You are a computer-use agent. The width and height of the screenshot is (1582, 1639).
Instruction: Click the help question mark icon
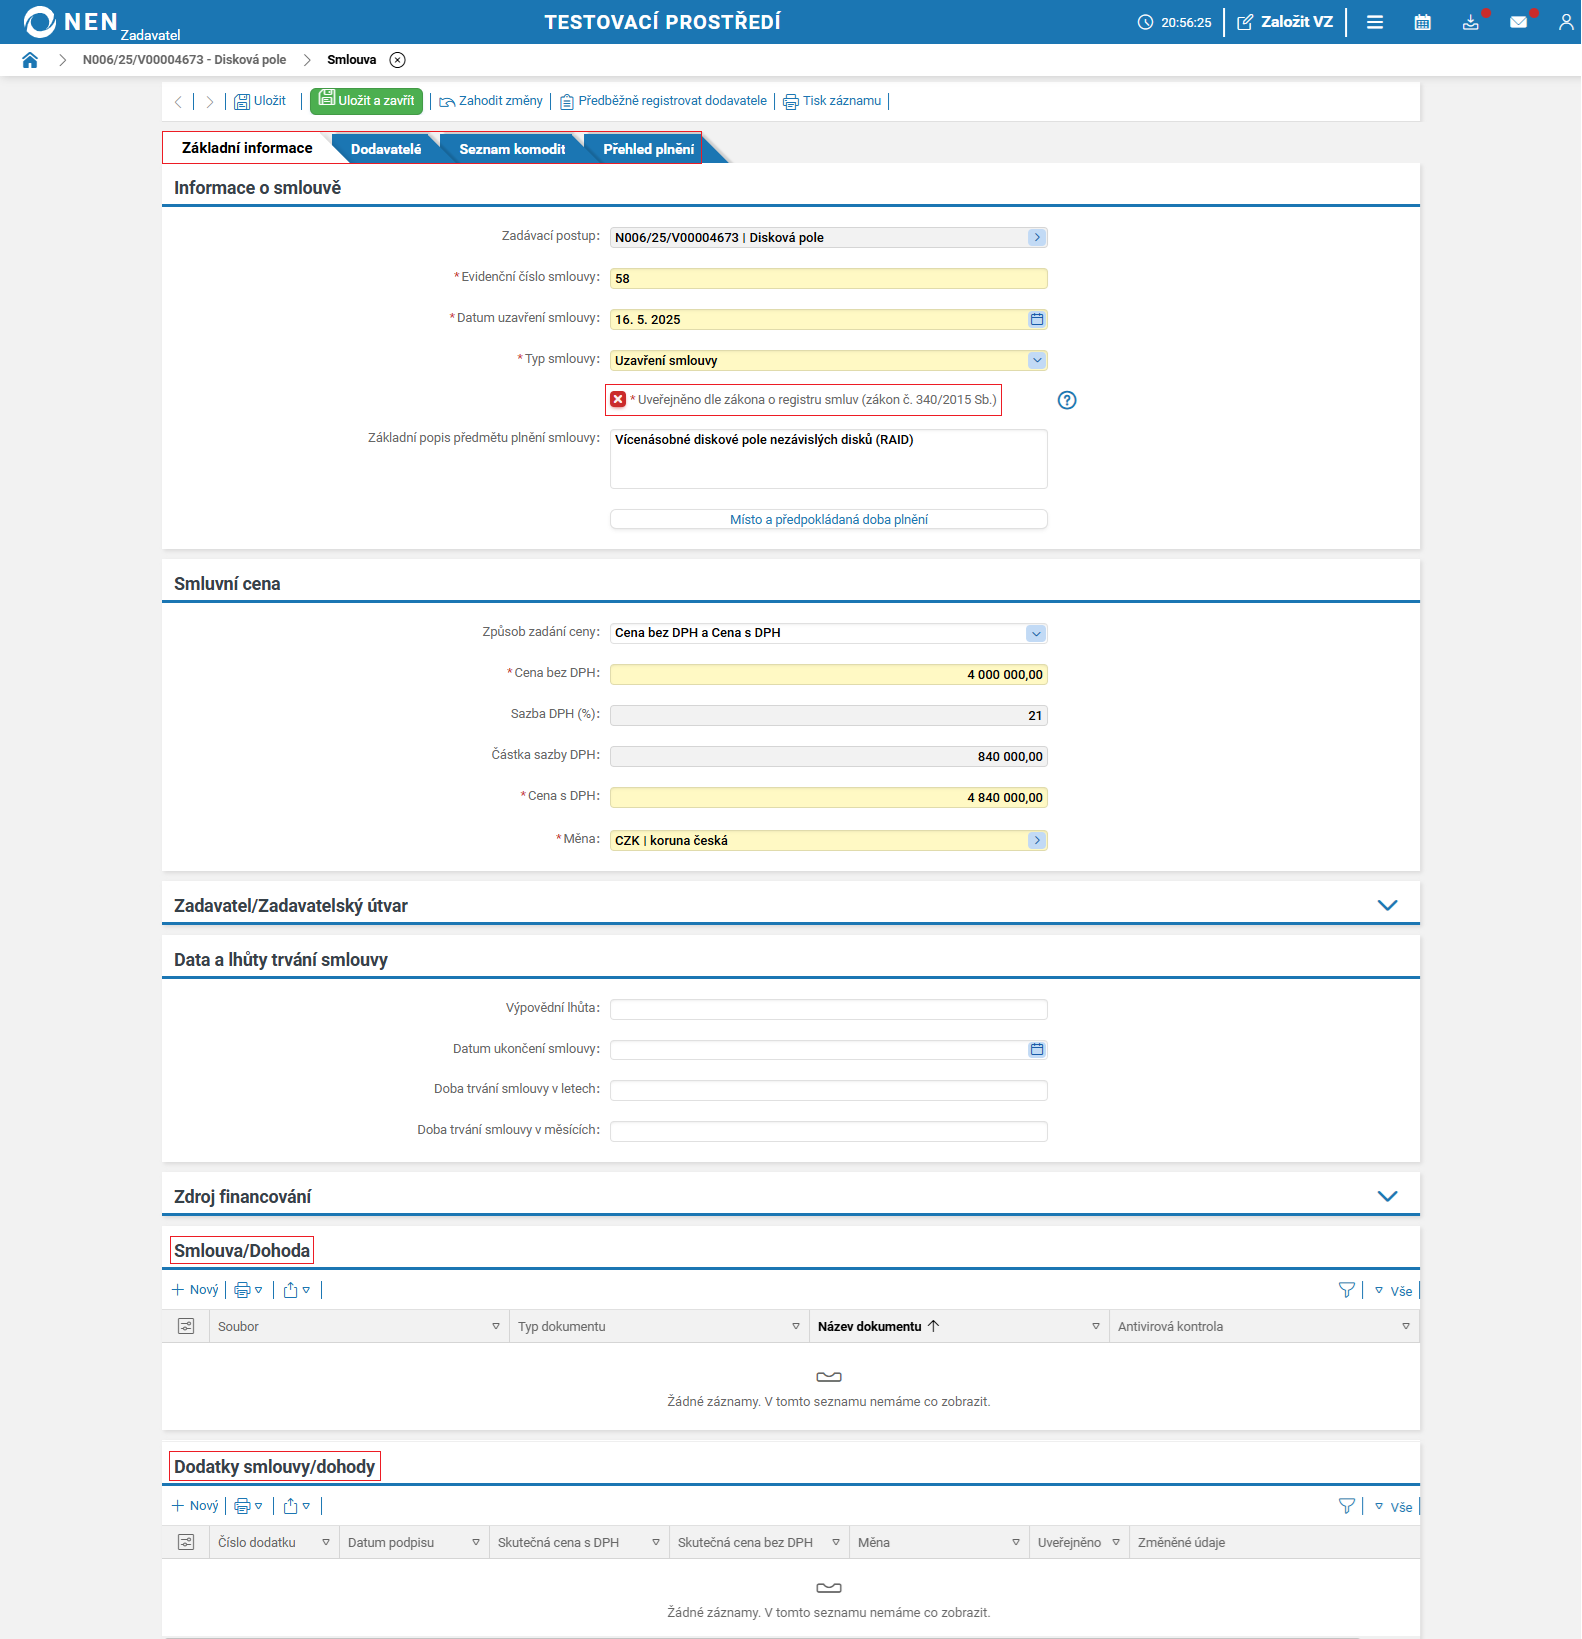[x=1067, y=400]
